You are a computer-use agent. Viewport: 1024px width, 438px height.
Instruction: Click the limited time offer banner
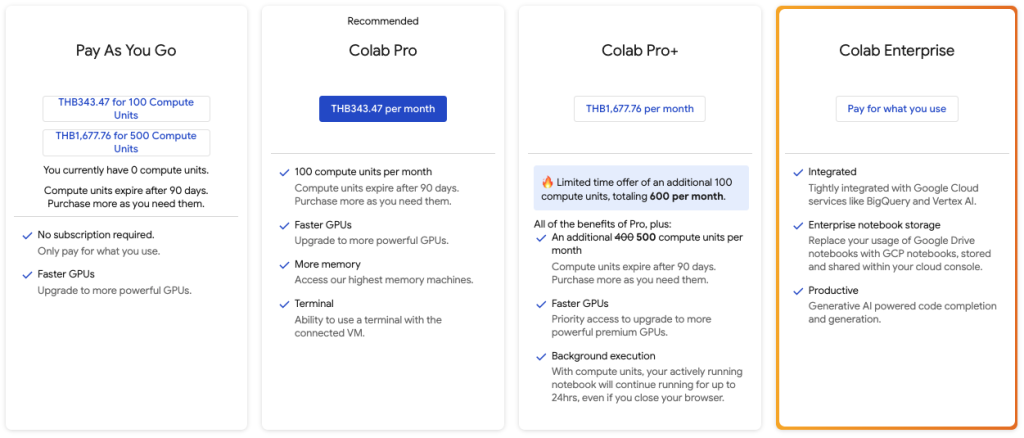641,188
